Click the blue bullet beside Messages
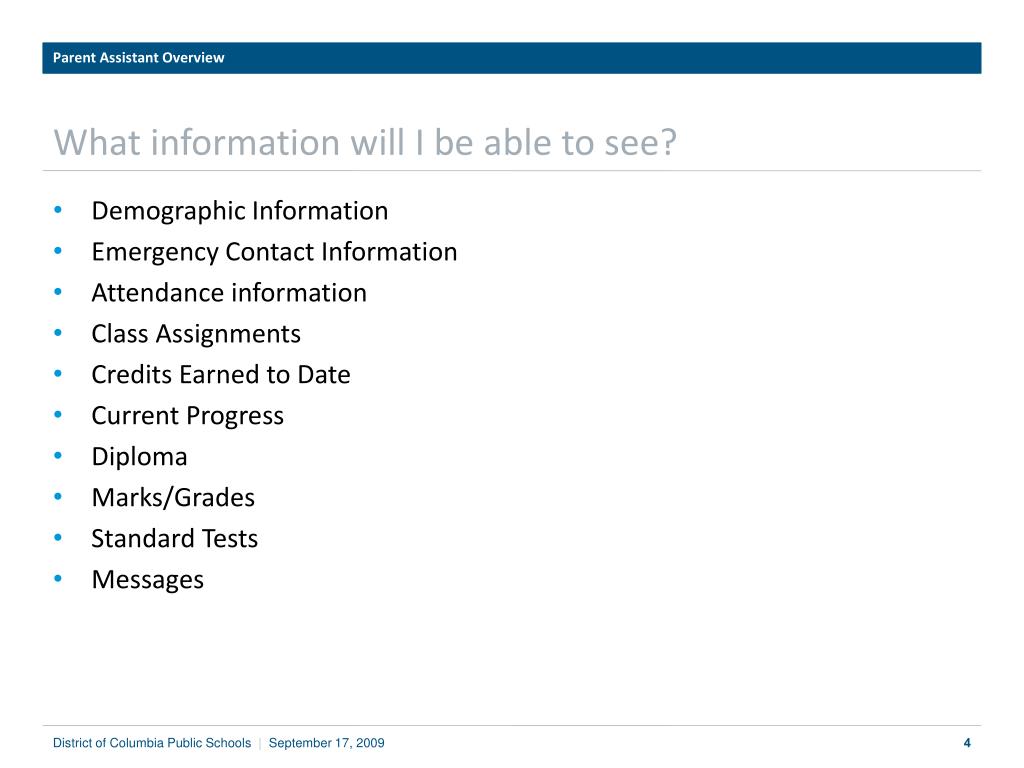The width and height of the screenshot is (1024, 768). (x=58, y=578)
